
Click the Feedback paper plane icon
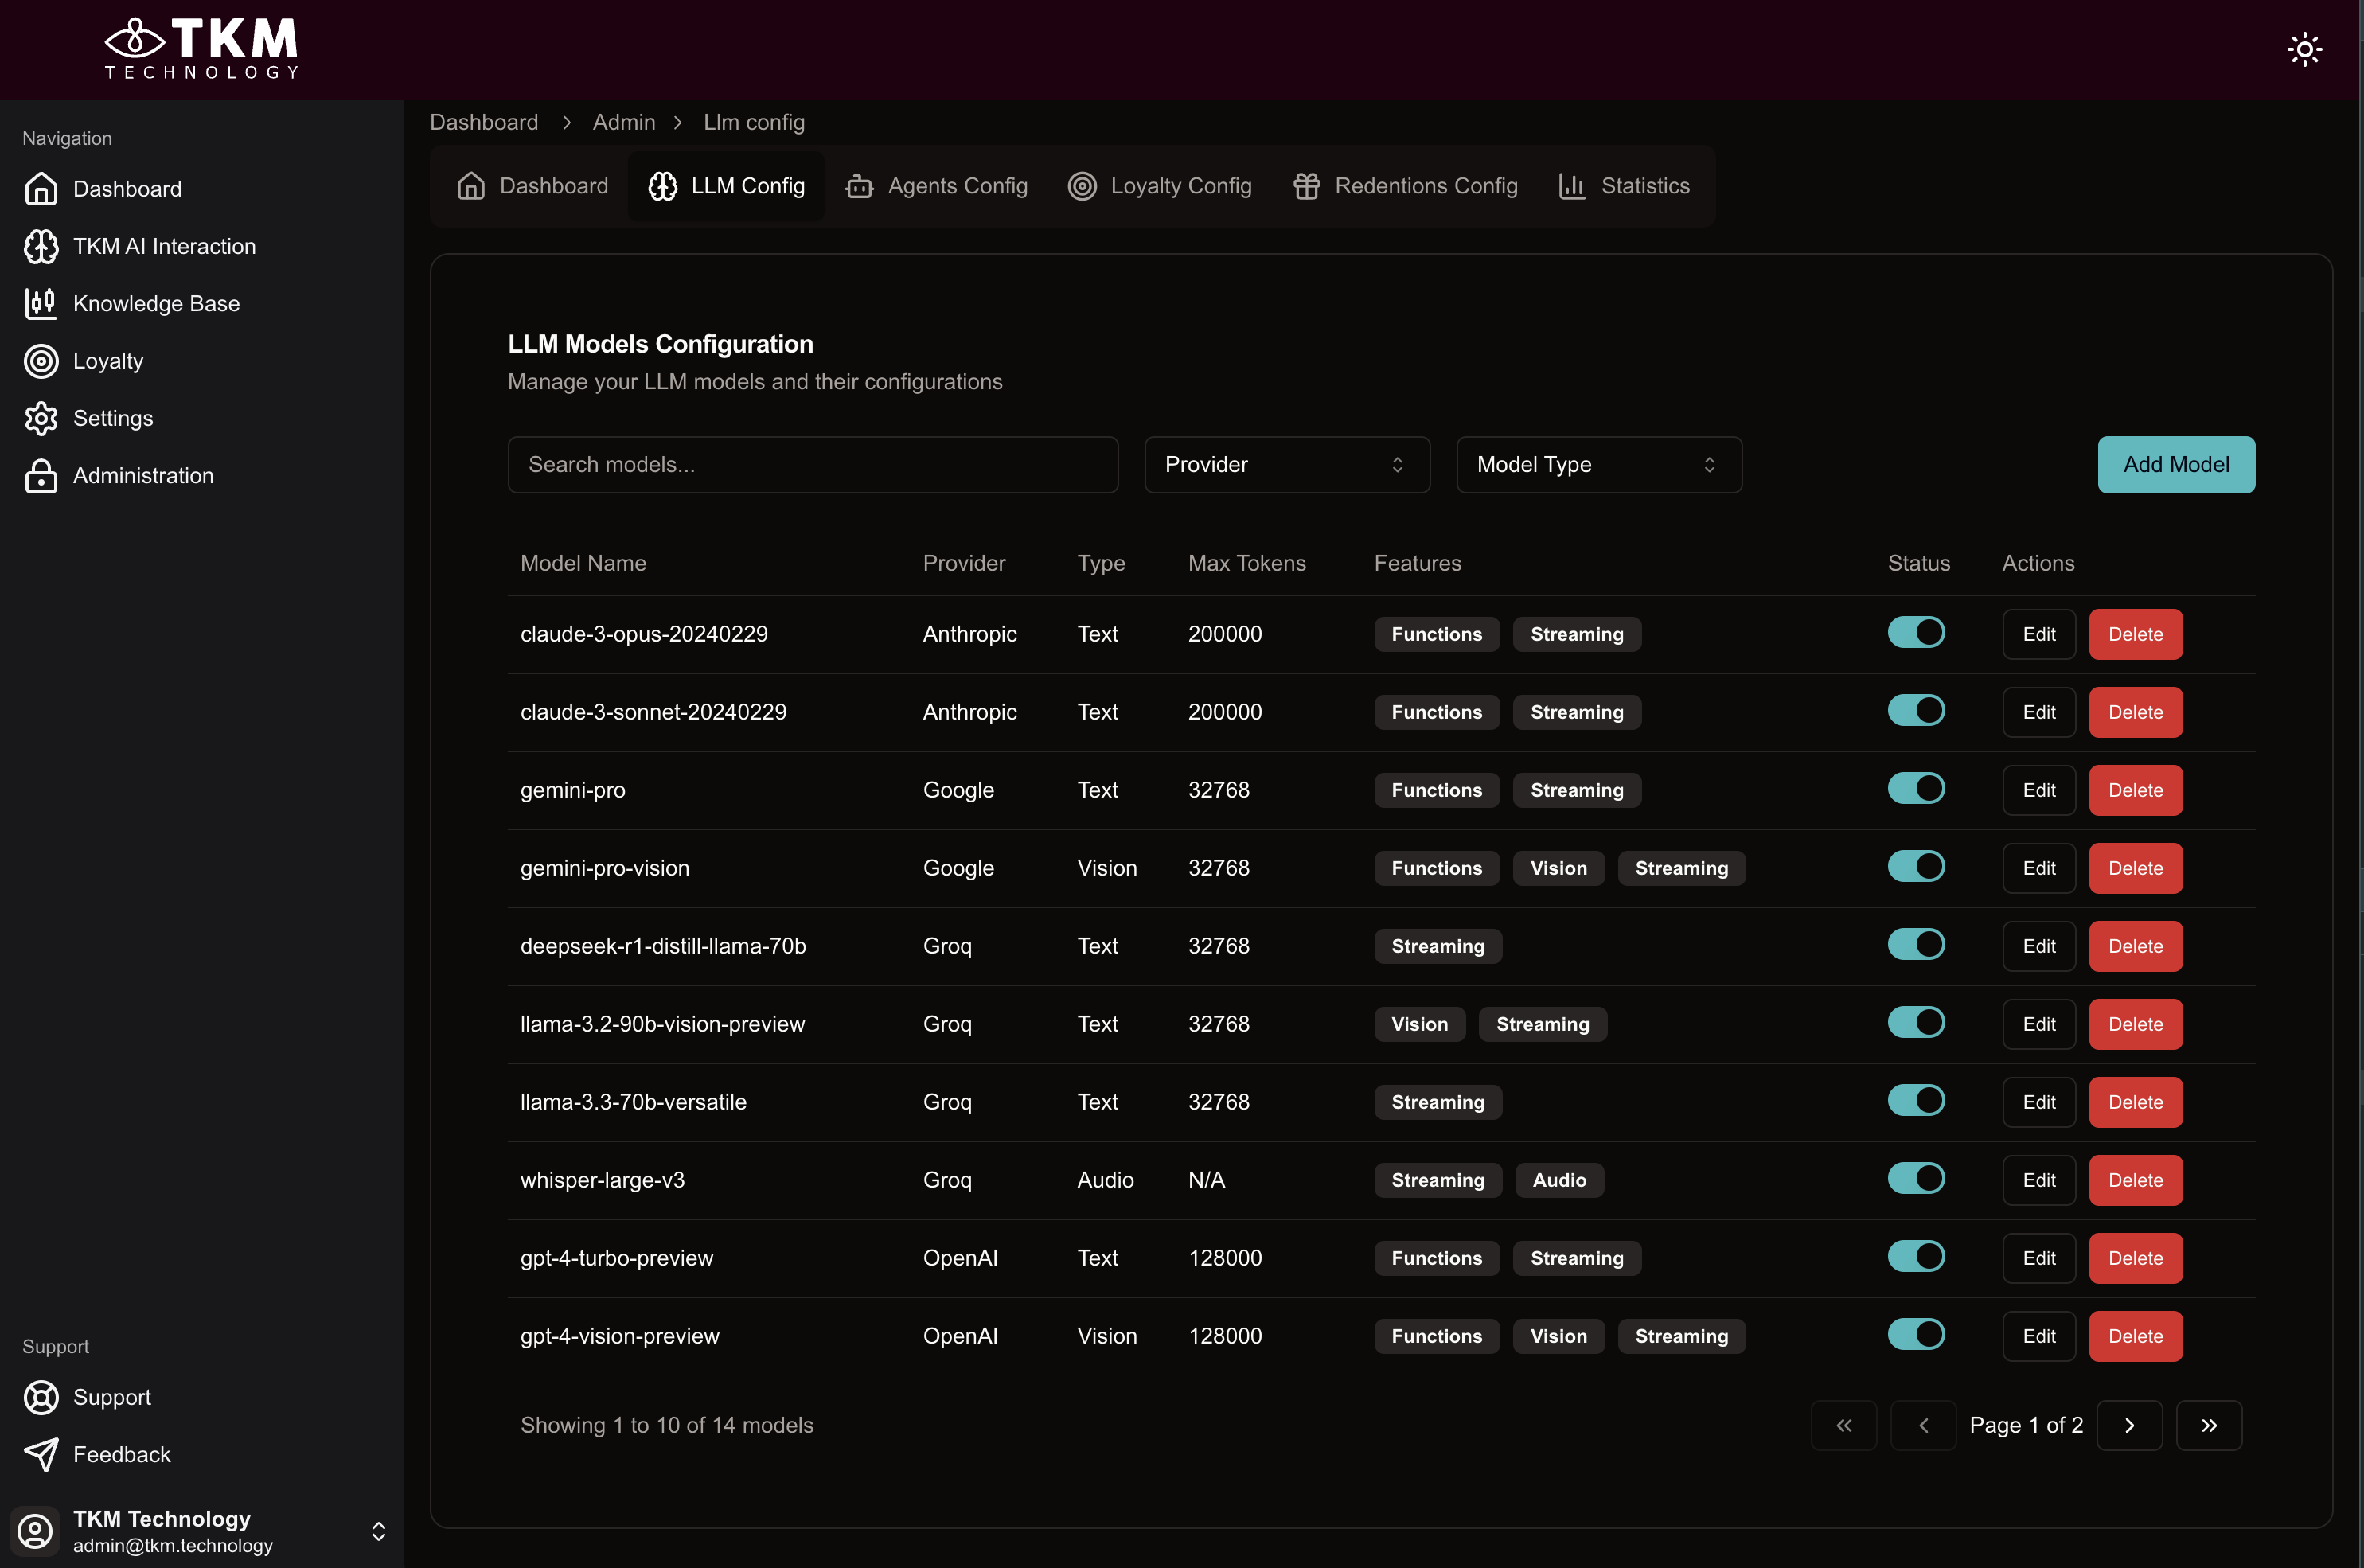click(x=41, y=1454)
